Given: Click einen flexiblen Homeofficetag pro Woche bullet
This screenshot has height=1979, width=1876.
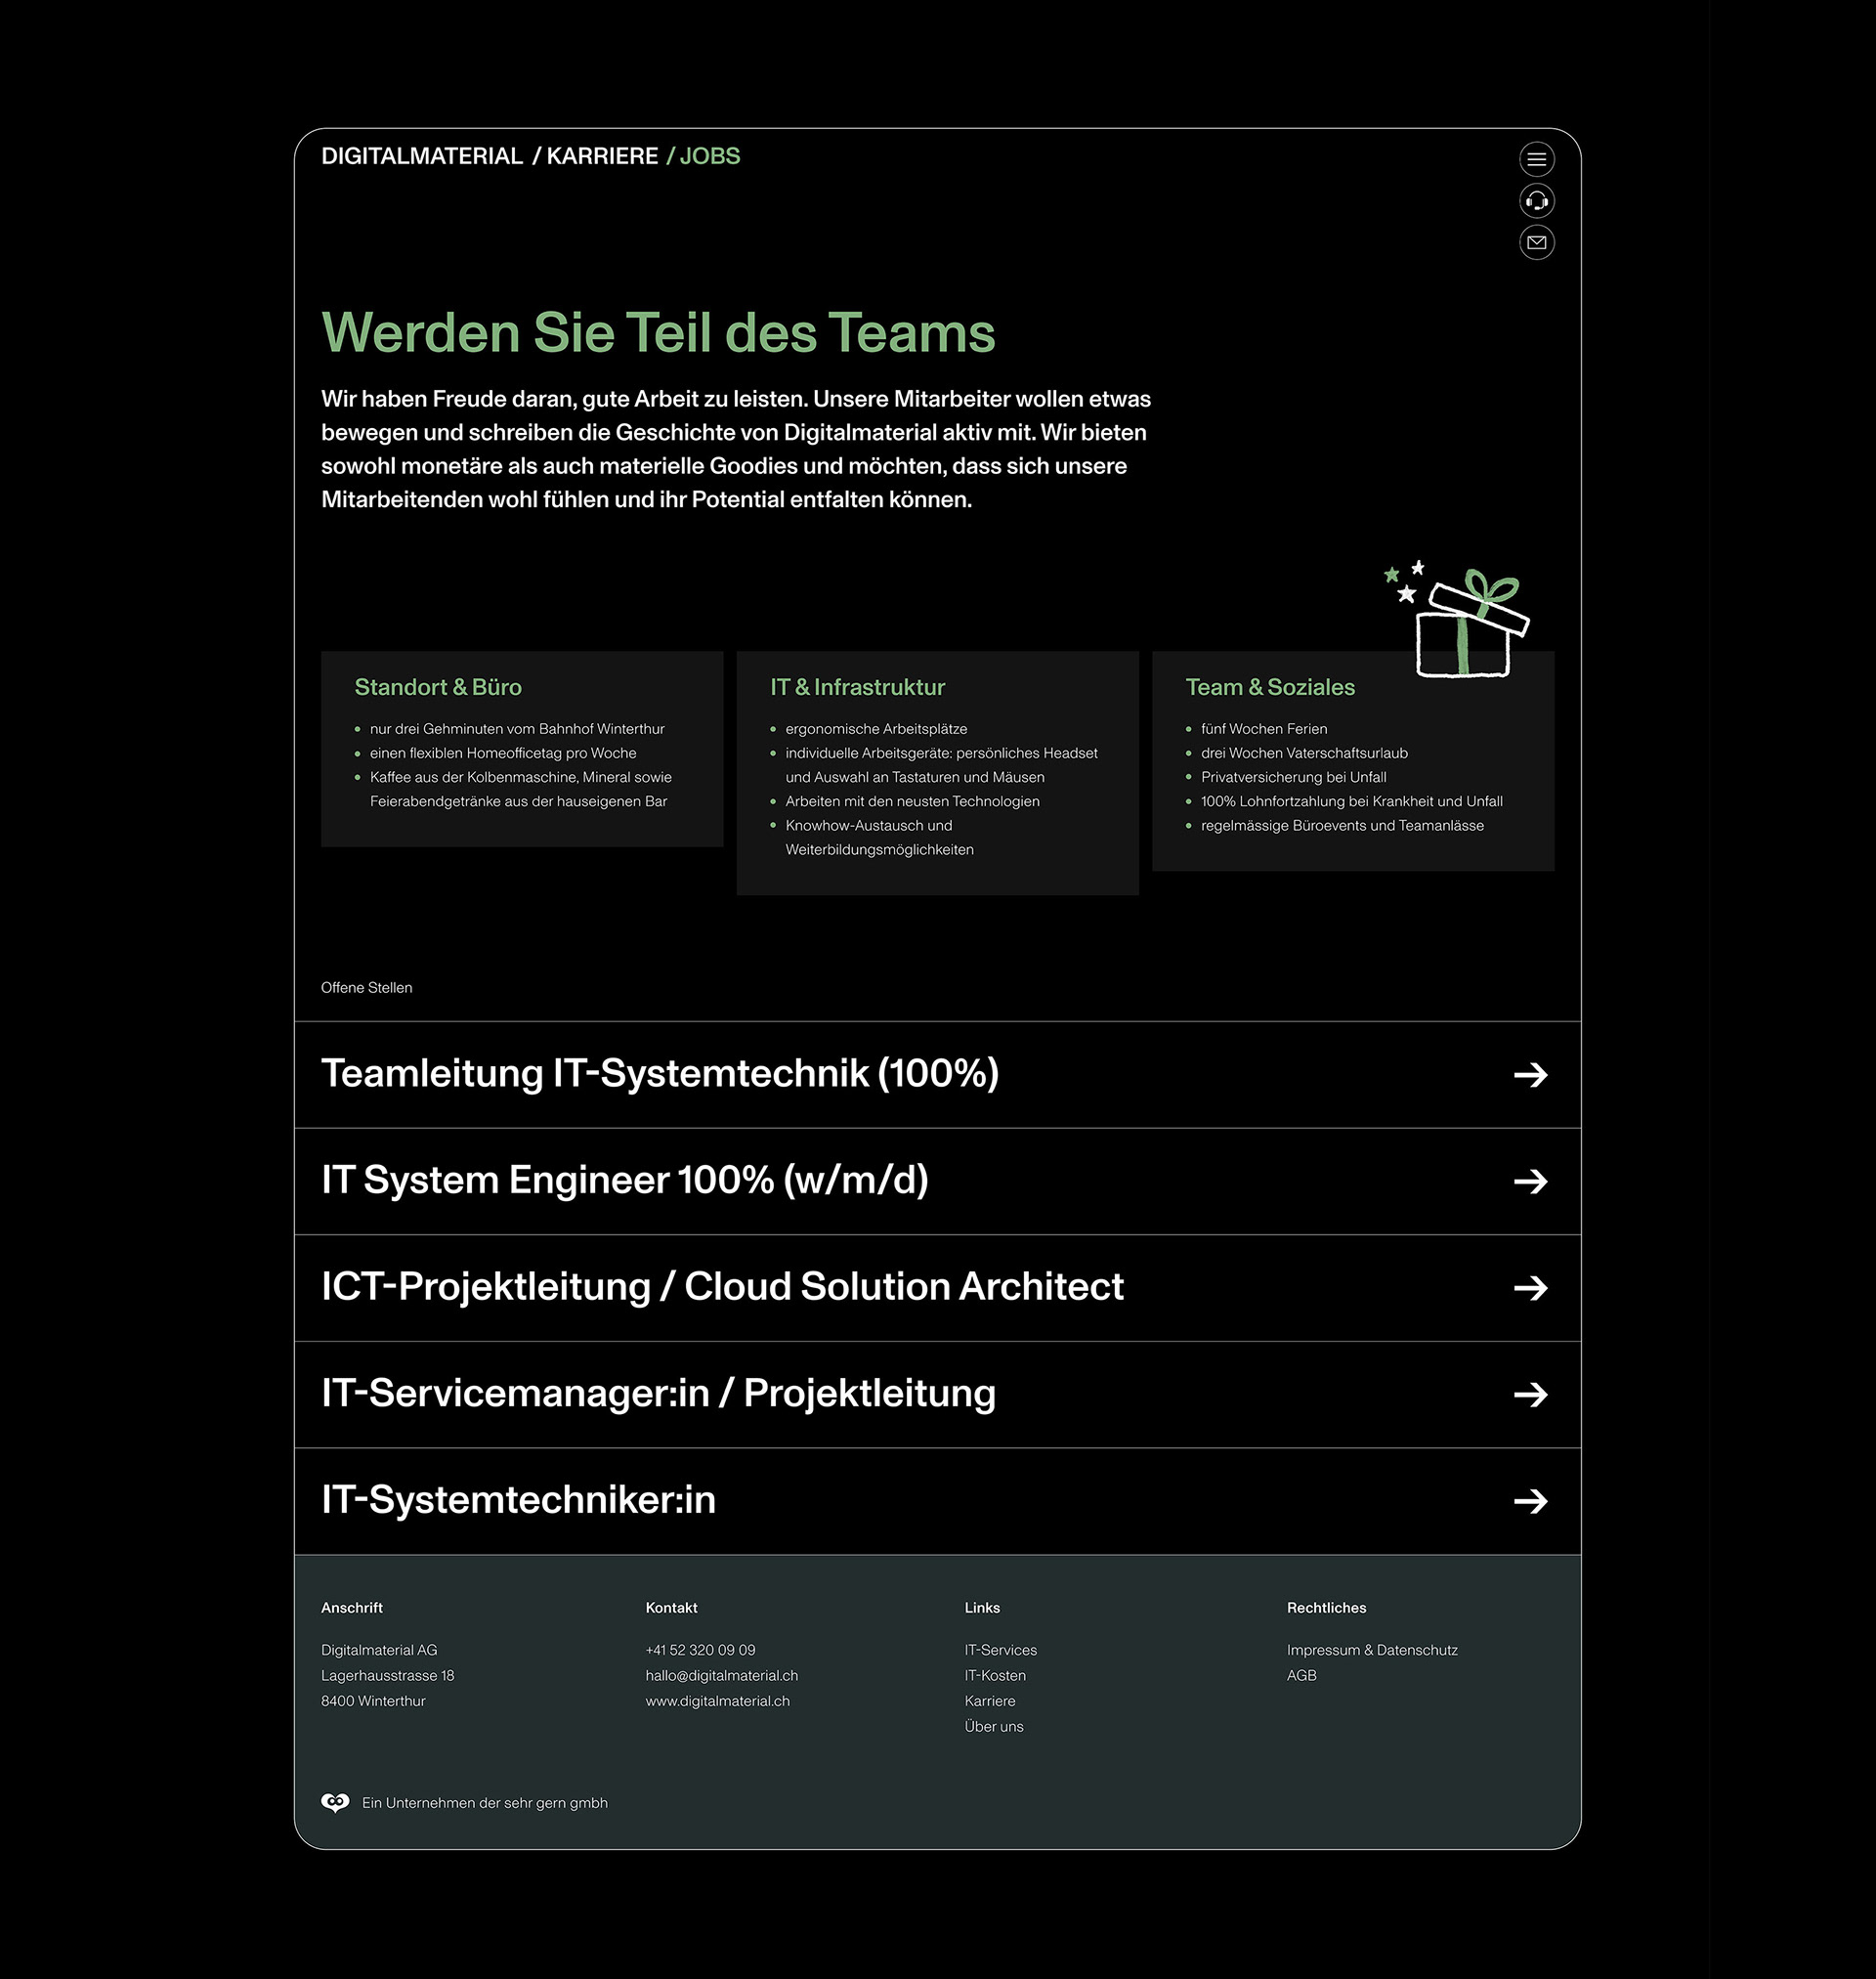Looking at the screenshot, I should click(503, 753).
